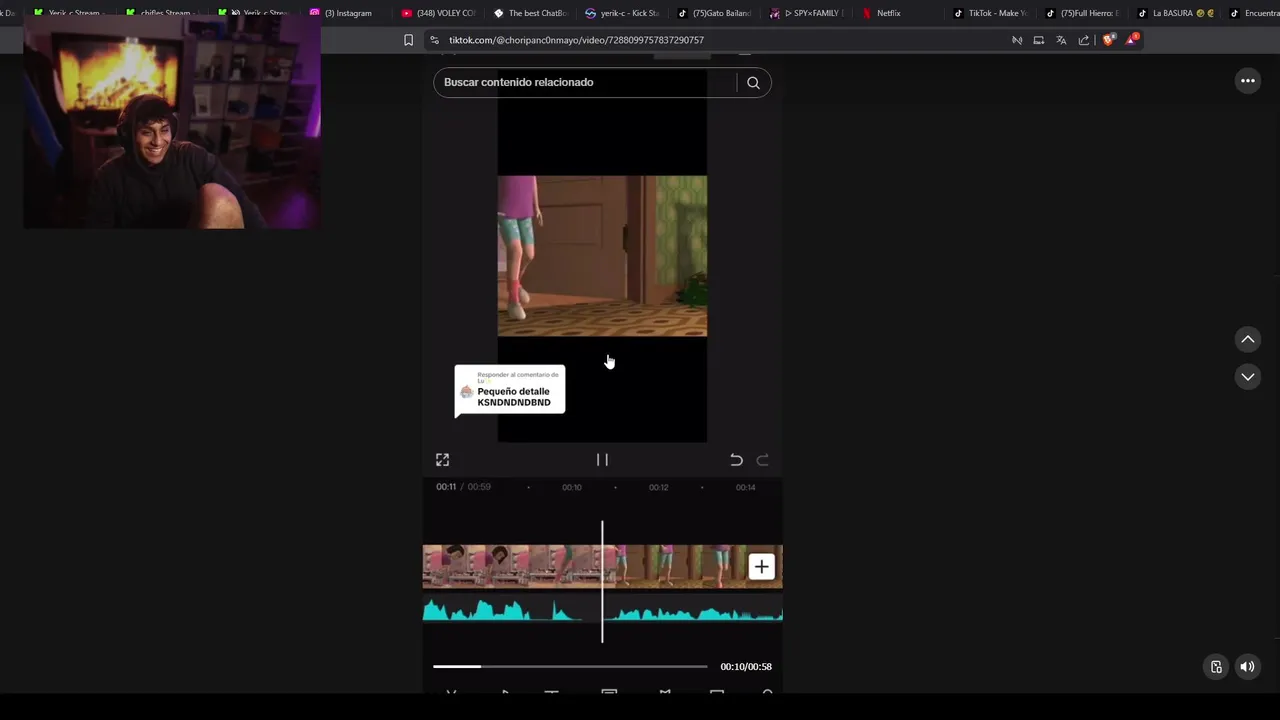Image resolution: width=1280 pixels, height=720 pixels.
Task: Click the 'Pequeño detalle' comment reply sticker
Action: [510, 391]
